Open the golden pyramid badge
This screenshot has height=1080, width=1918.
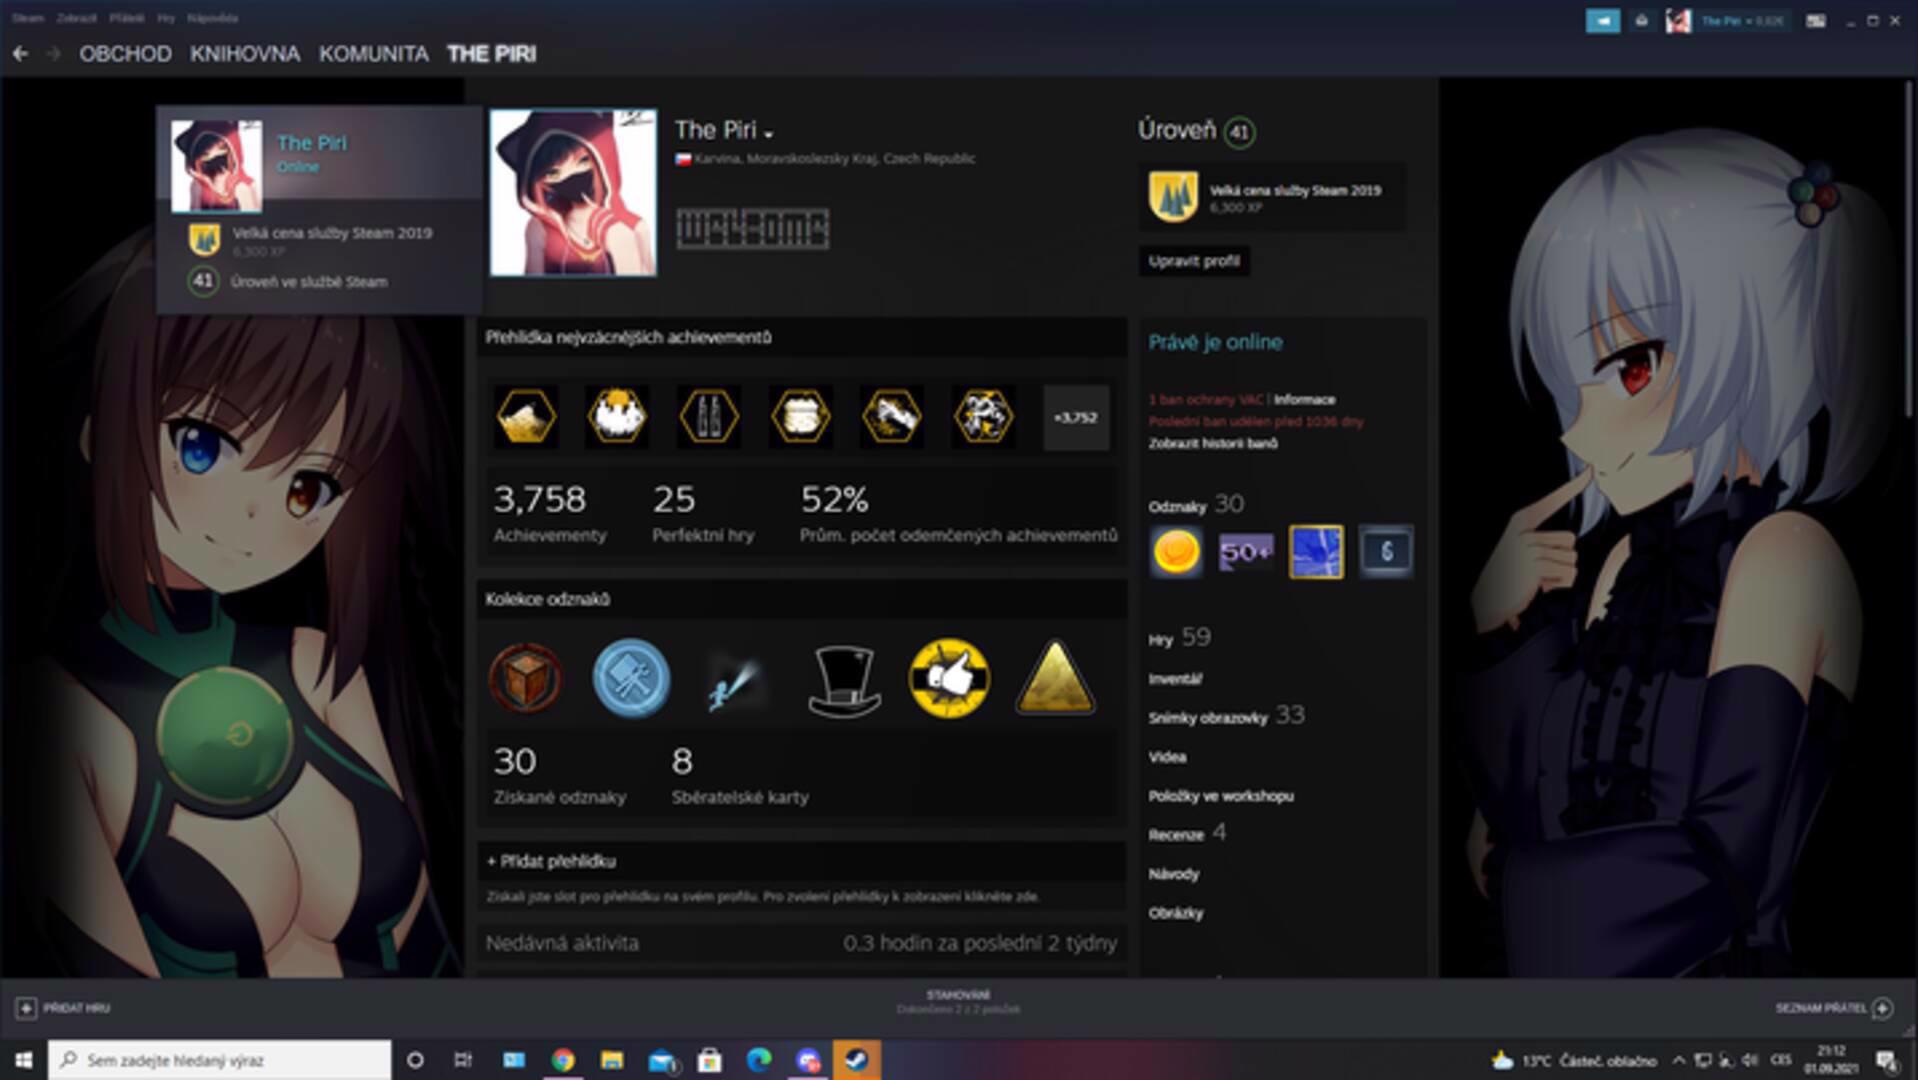[1055, 679]
